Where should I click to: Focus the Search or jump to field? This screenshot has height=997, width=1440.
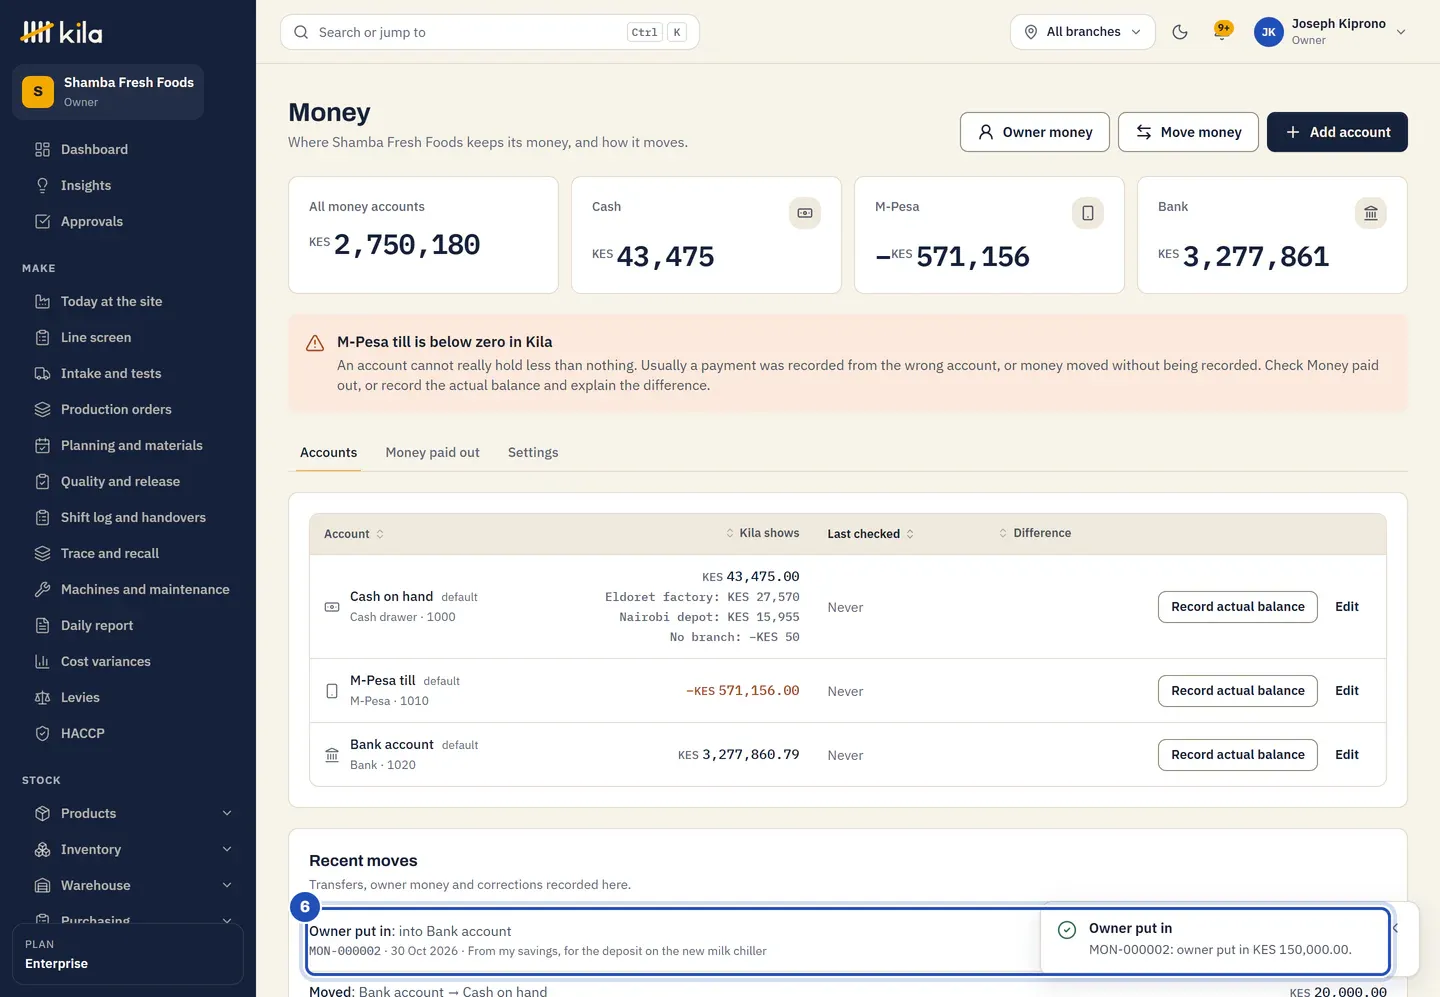(490, 32)
